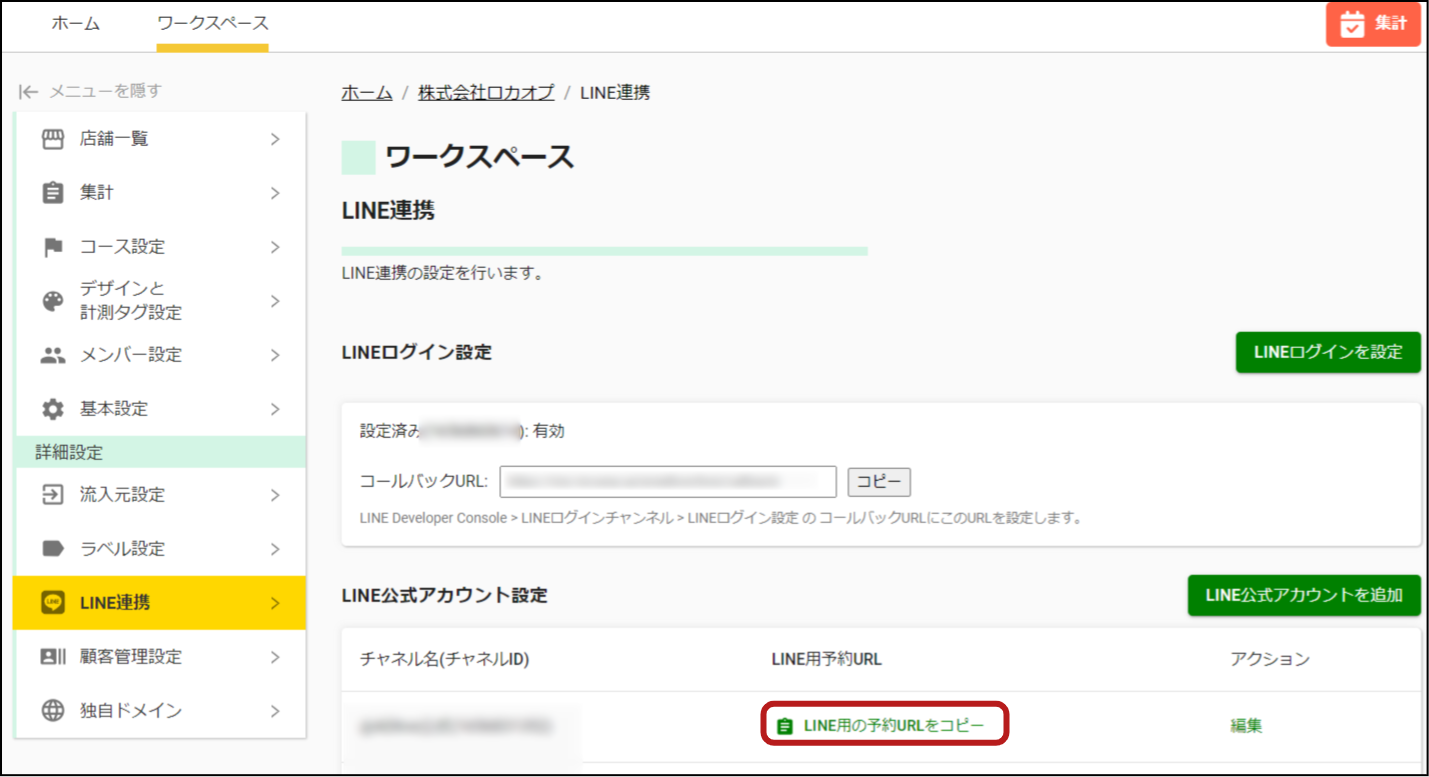Open 流入元設定 menu item
This screenshot has height=777, width=1429.
(160, 495)
